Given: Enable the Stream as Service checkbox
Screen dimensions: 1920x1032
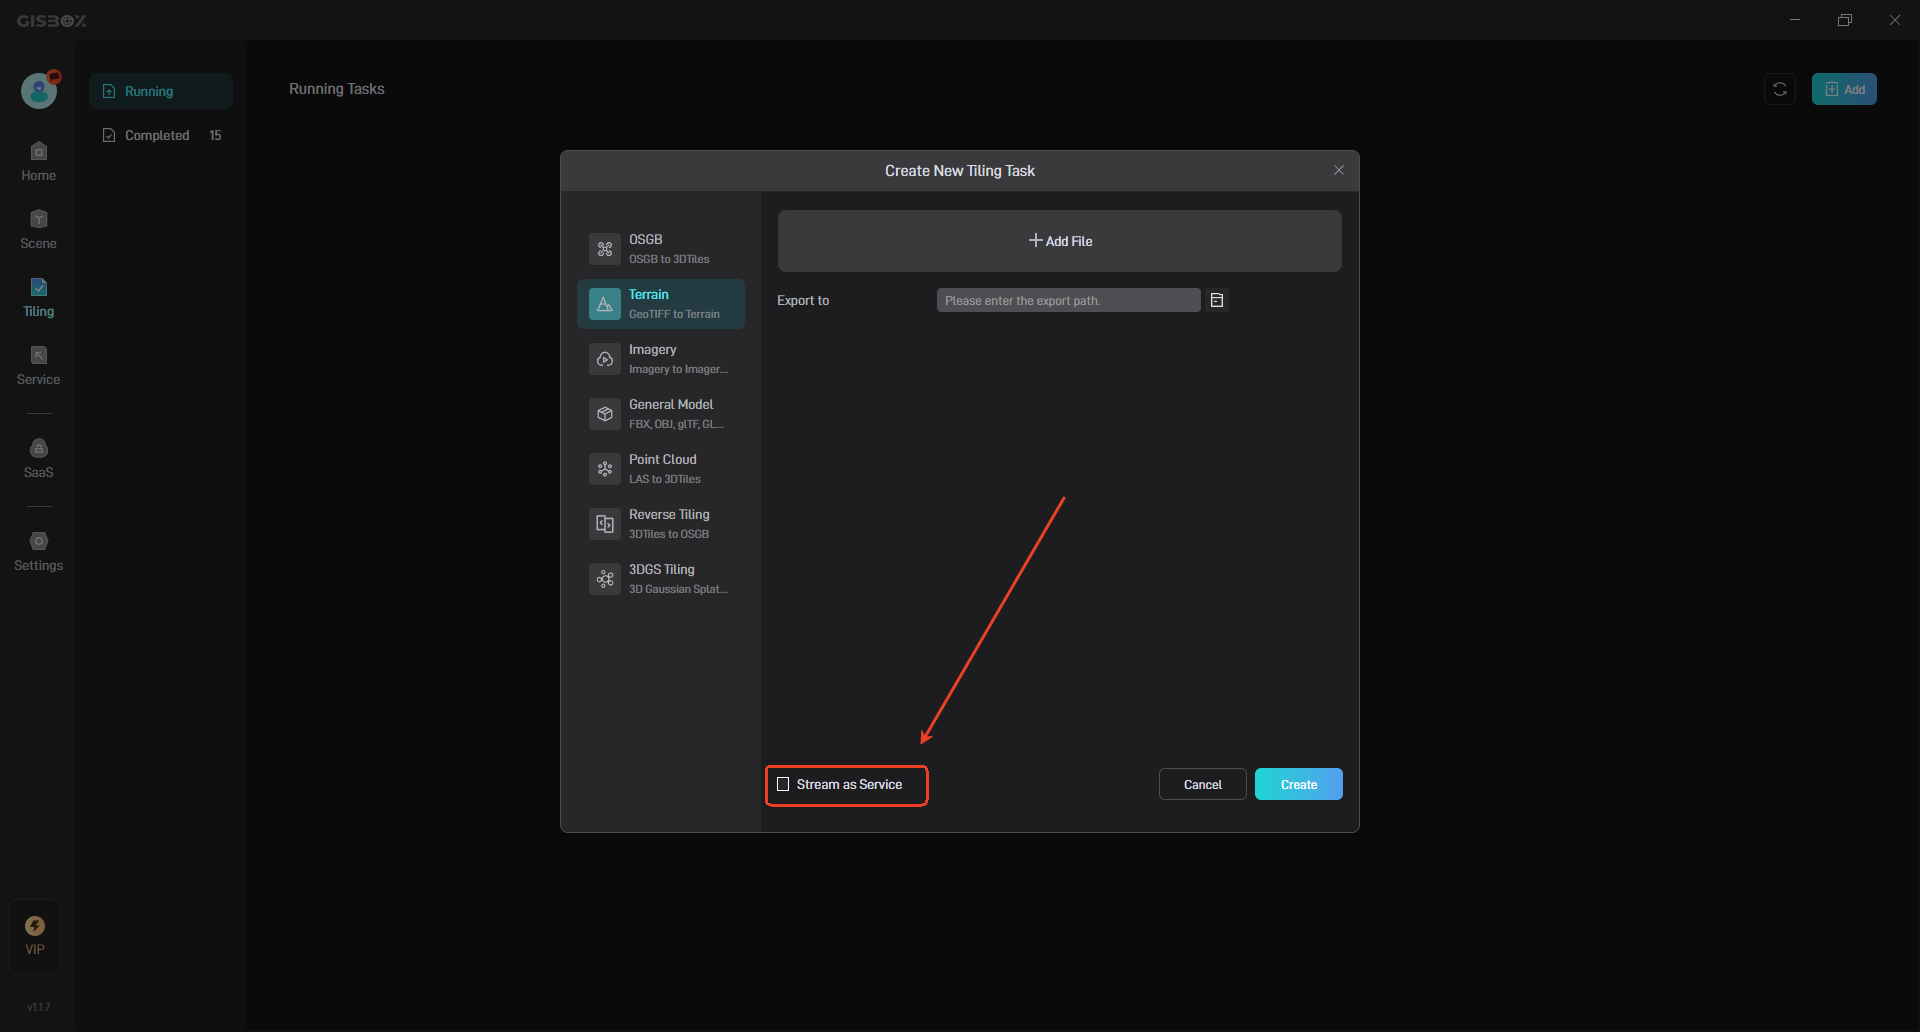Looking at the screenshot, I should [x=784, y=785].
